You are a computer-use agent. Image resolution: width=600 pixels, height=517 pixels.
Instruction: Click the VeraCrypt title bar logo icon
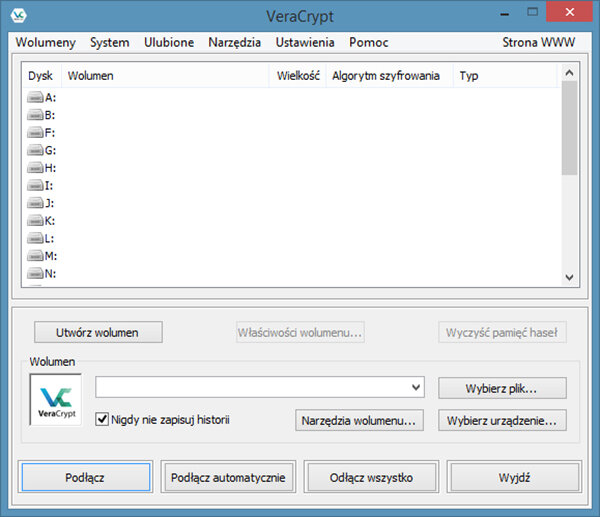click(18, 16)
